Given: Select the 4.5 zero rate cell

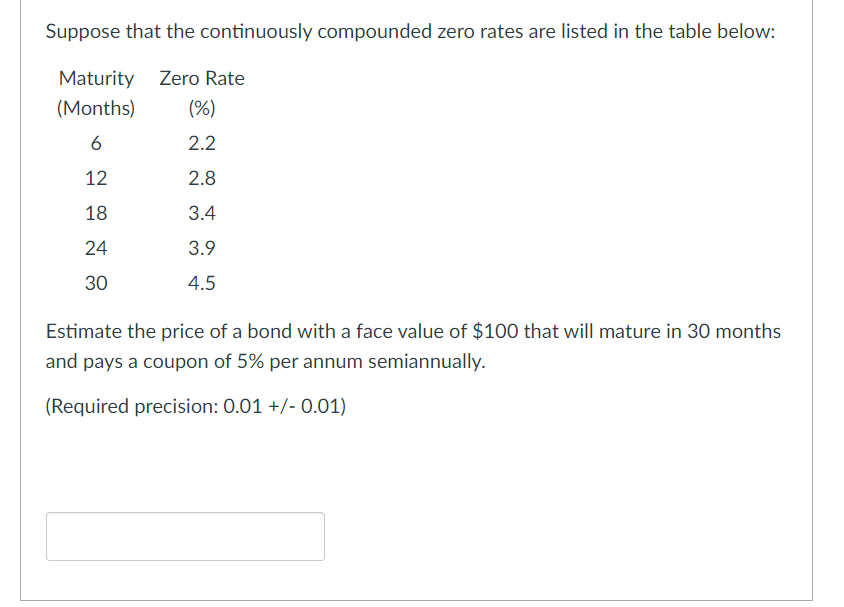Looking at the screenshot, I should point(203,283).
